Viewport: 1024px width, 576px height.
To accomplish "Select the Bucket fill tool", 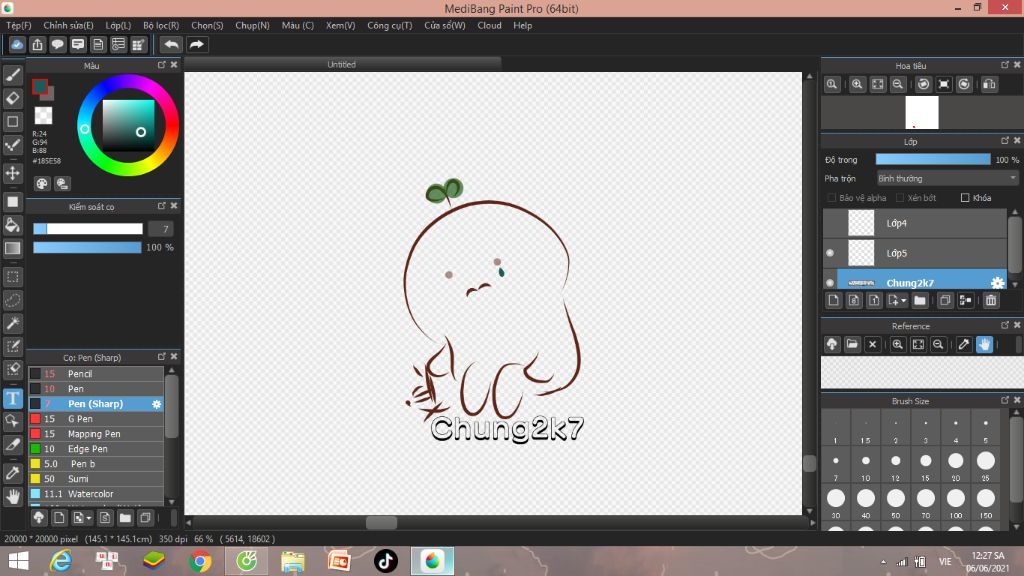I will pyautogui.click(x=12, y=225).
